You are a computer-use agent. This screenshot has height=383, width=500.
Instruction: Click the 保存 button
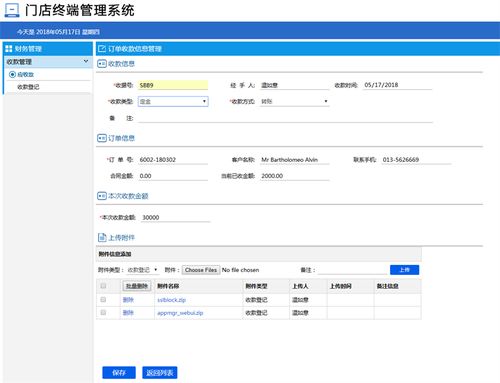click(119, 372)
